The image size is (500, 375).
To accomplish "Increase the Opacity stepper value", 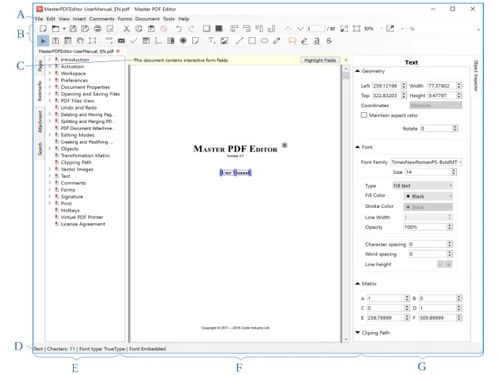I will (x=450, y=225).
